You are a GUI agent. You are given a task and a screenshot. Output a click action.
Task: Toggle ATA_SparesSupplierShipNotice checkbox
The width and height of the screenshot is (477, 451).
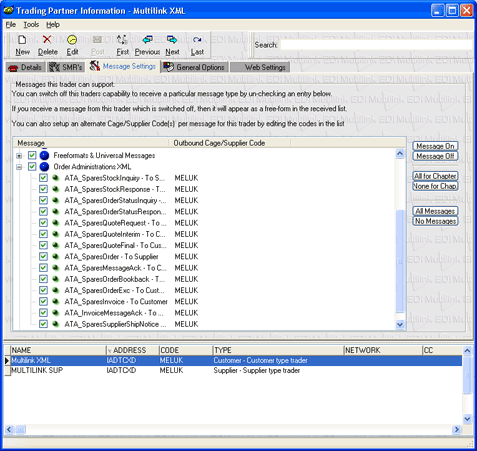coord(43,324)
